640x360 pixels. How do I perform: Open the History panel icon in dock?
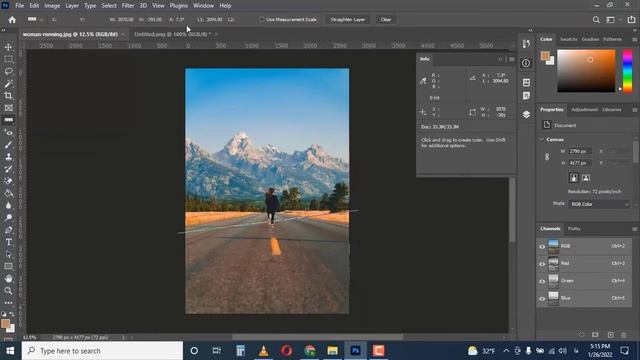[526, 44]
